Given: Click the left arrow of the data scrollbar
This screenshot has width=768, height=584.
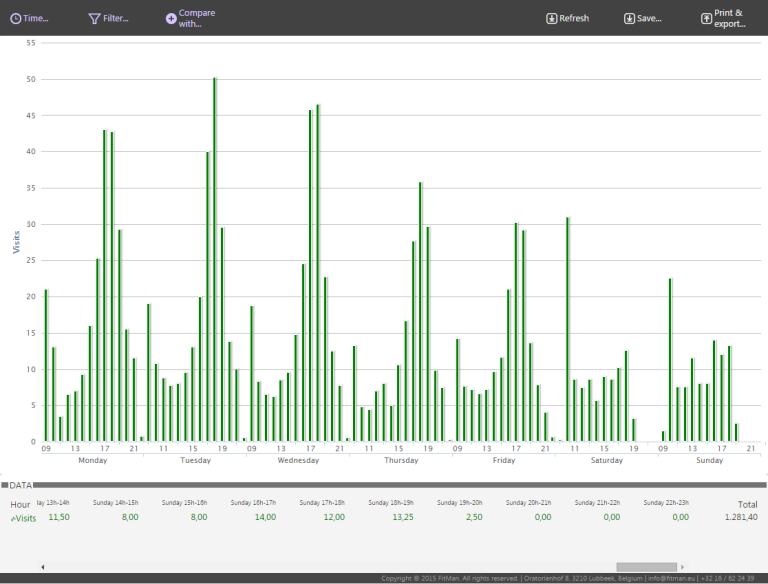Looking at the screenshot, I should coord(43,567).
